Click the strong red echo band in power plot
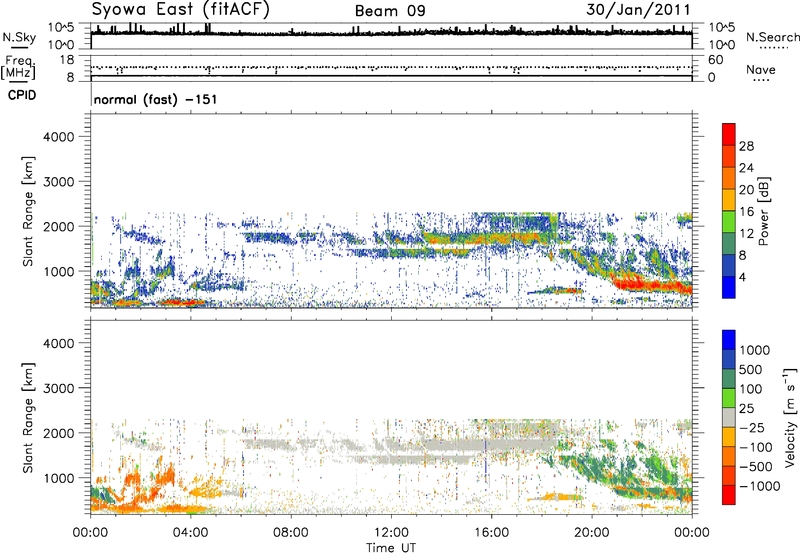Screen dimensions: 800x554 click(x=651, y=285)
